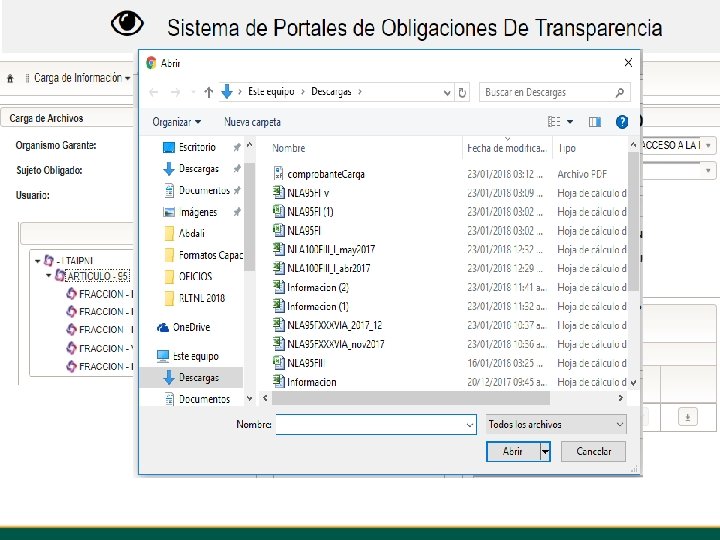Open Escritorio in quick access
This screenshot has height=540, width=720.
point(197,147)
